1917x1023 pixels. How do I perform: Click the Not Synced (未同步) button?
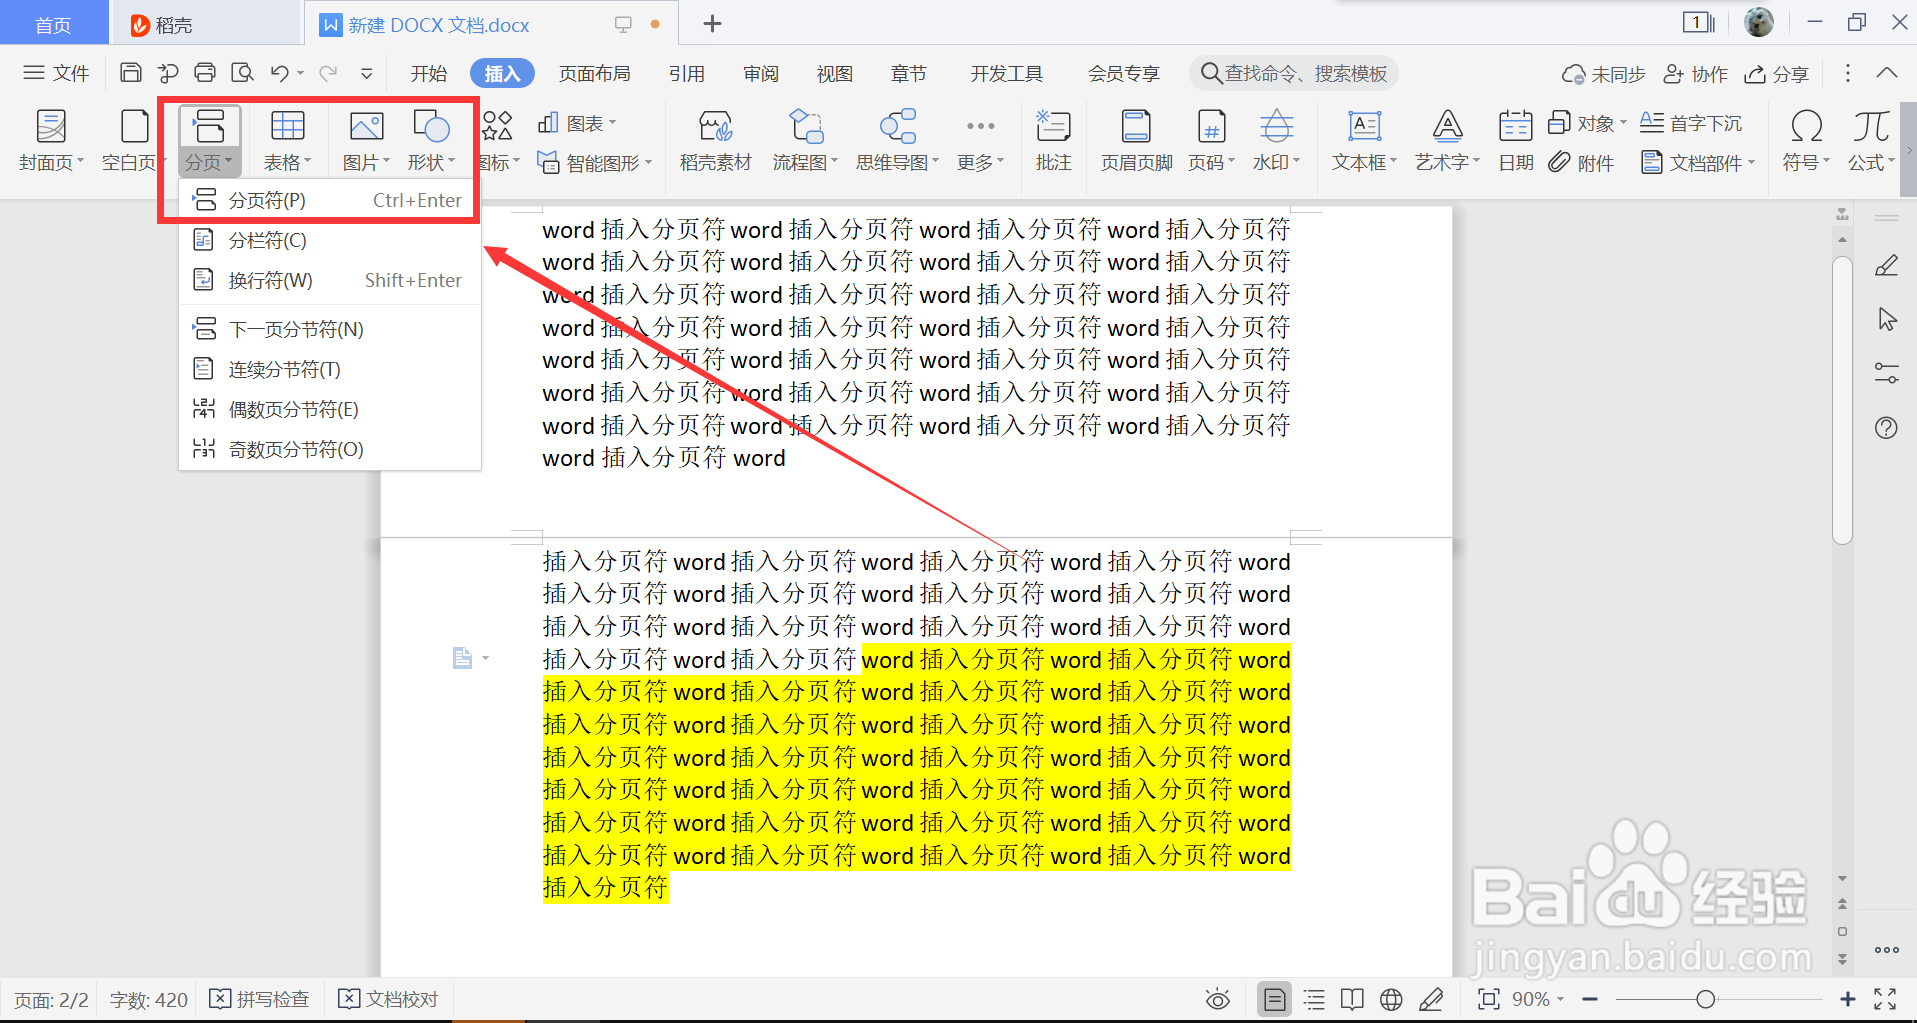coord(1603,74)
